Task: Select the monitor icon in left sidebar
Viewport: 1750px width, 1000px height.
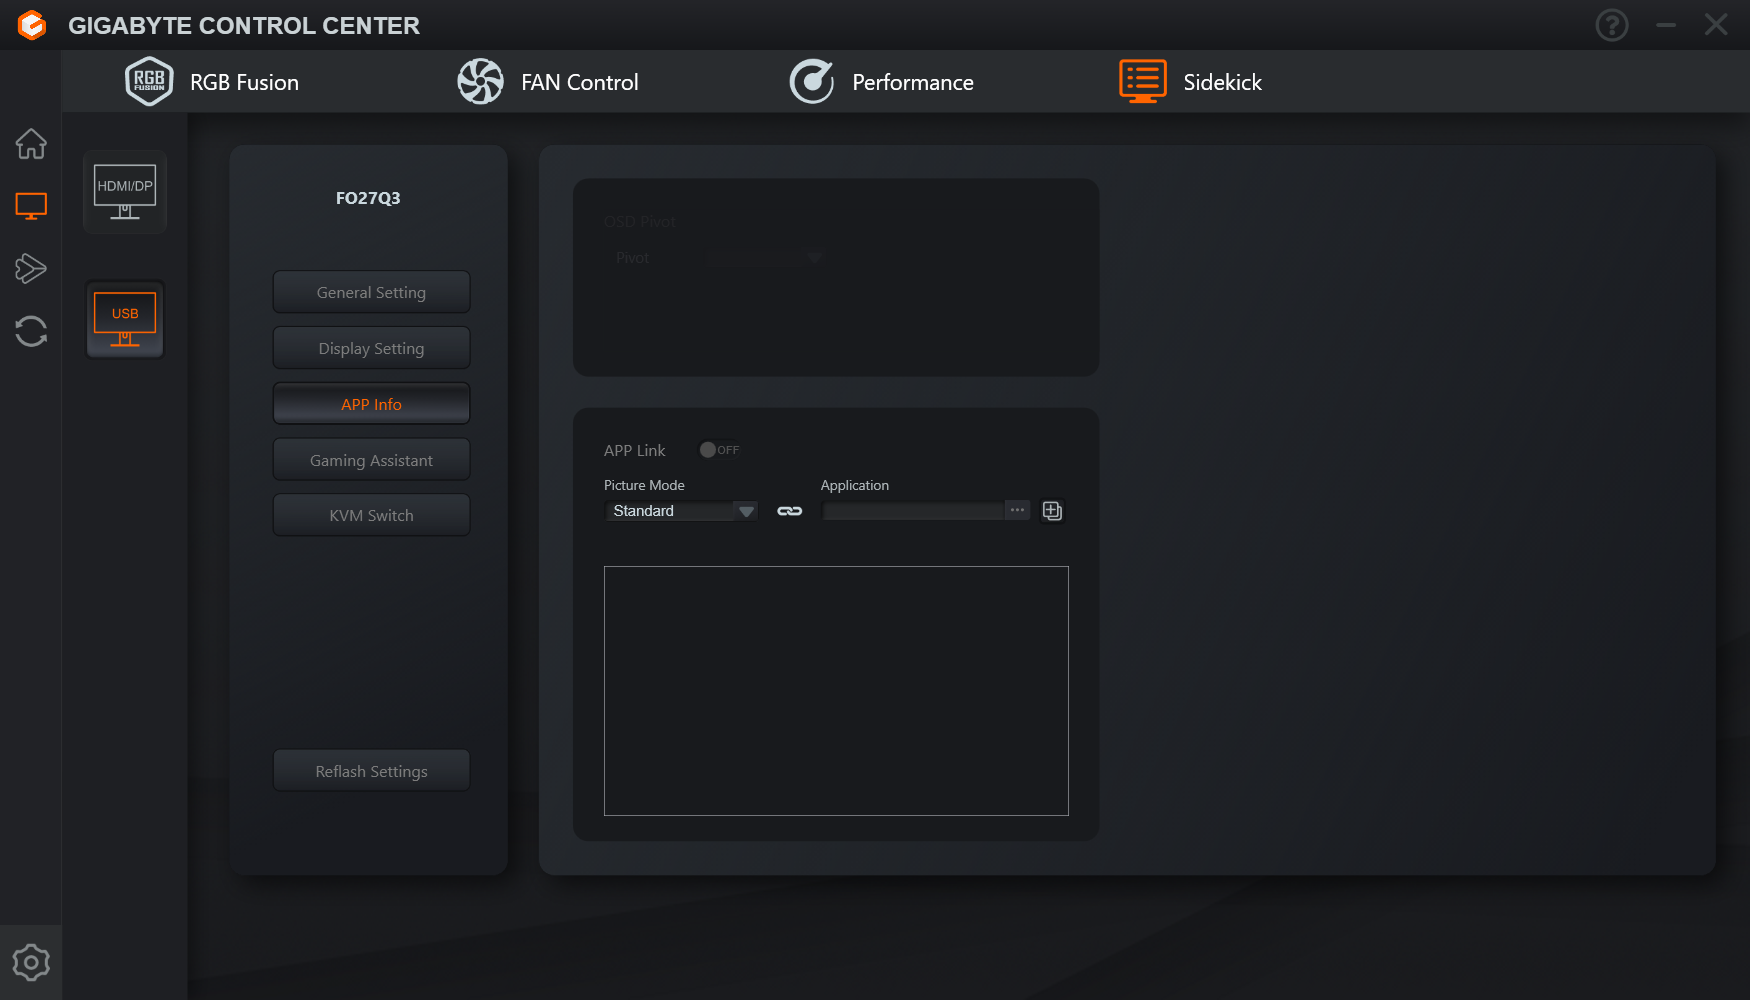Action: coord(31,206)
